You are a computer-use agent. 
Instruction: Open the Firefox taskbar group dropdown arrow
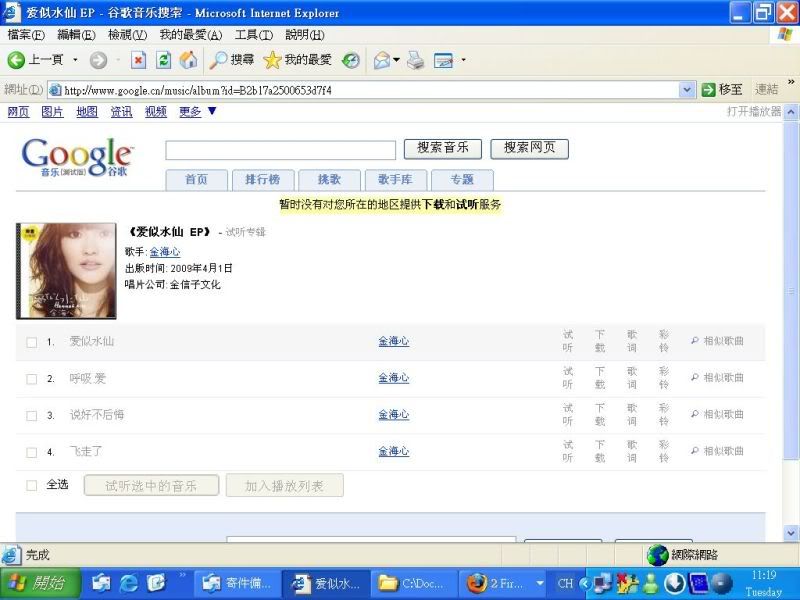[x=540, y=583]
